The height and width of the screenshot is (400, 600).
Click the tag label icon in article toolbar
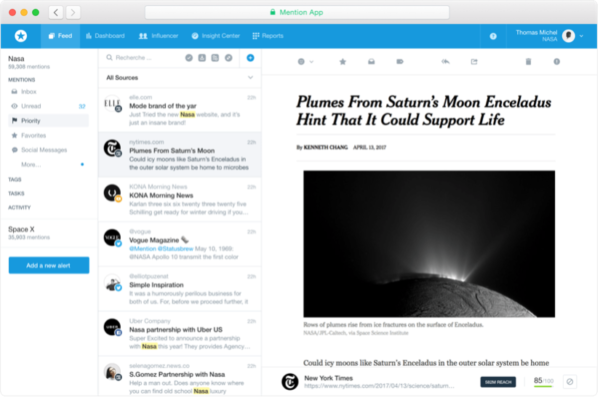399,62
